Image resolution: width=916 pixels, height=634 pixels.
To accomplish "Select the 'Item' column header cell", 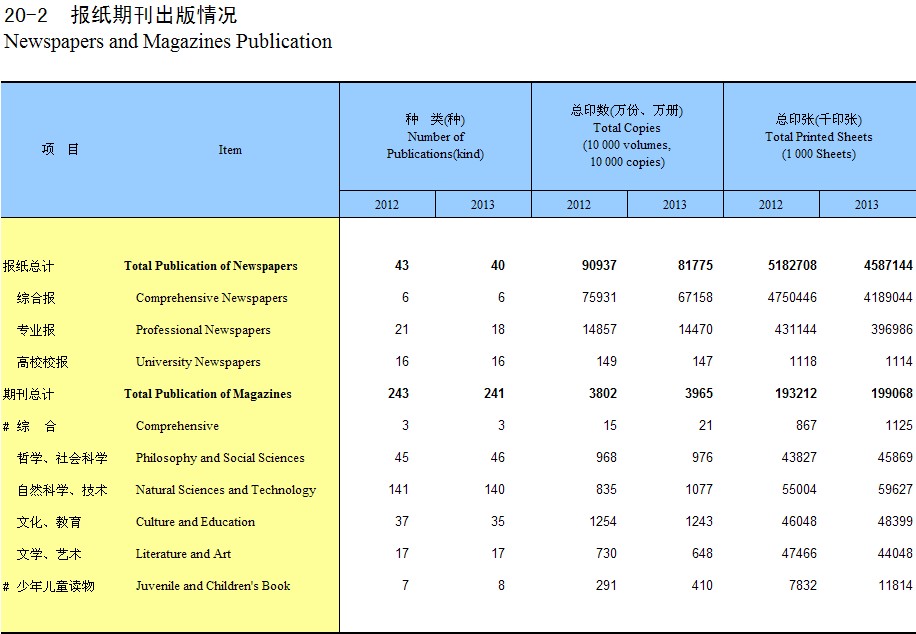I will click(x=230, y=150).
